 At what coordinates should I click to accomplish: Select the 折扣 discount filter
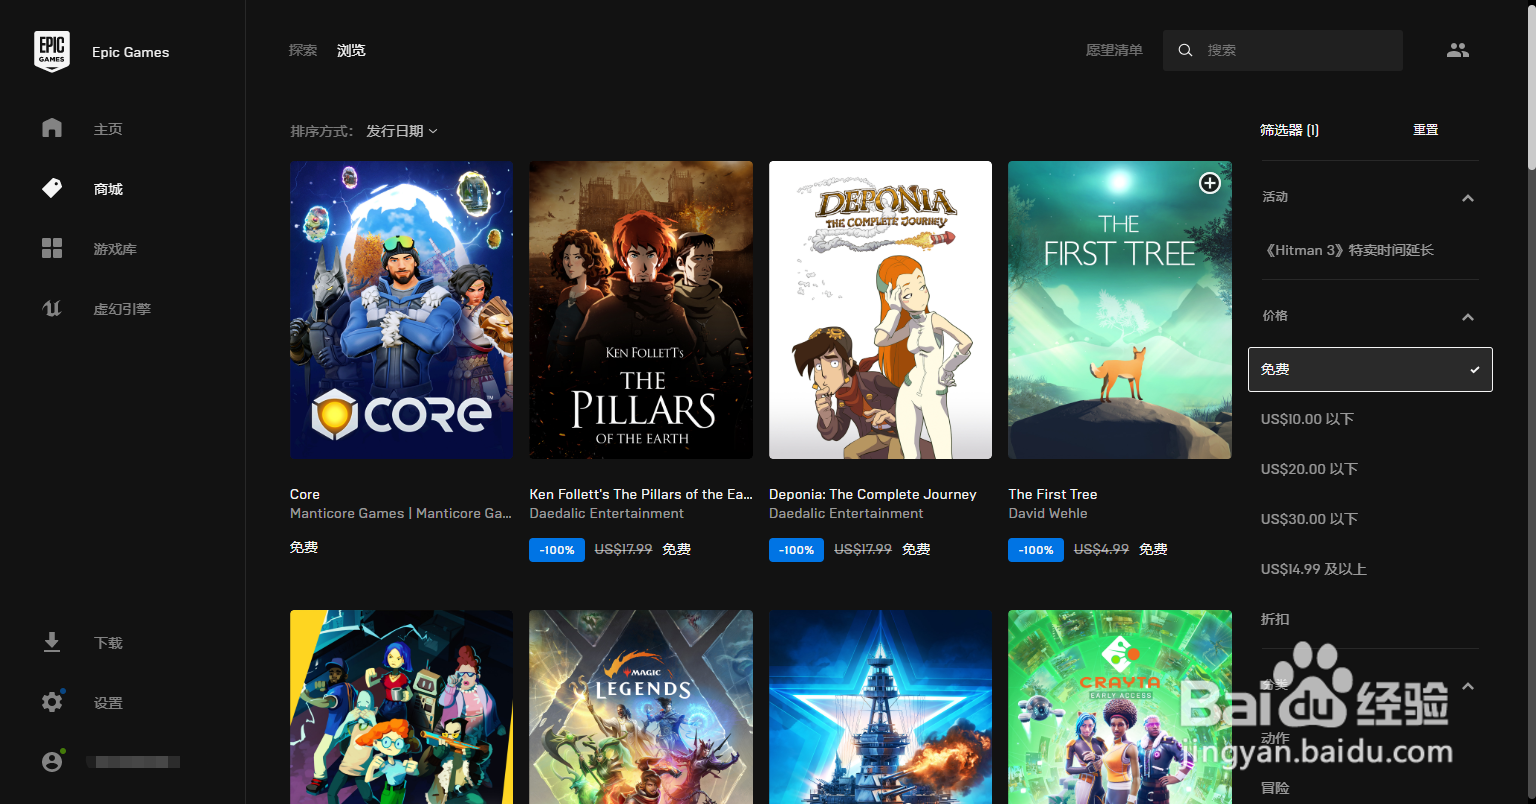pos(1275,619)
